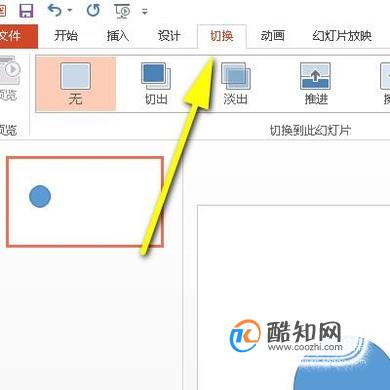Apply the 切出 (Cut) transition

(156, 84)
